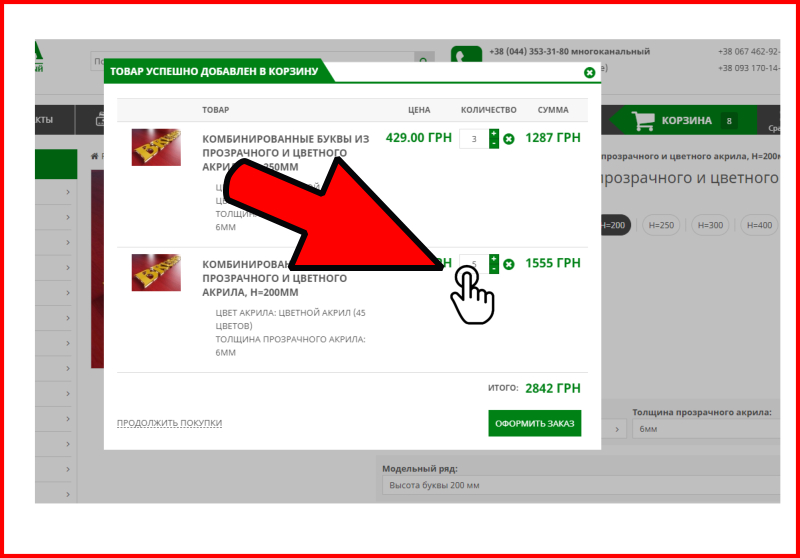
Task: Click the quantity field of the second item
Action: click(473, 264)
